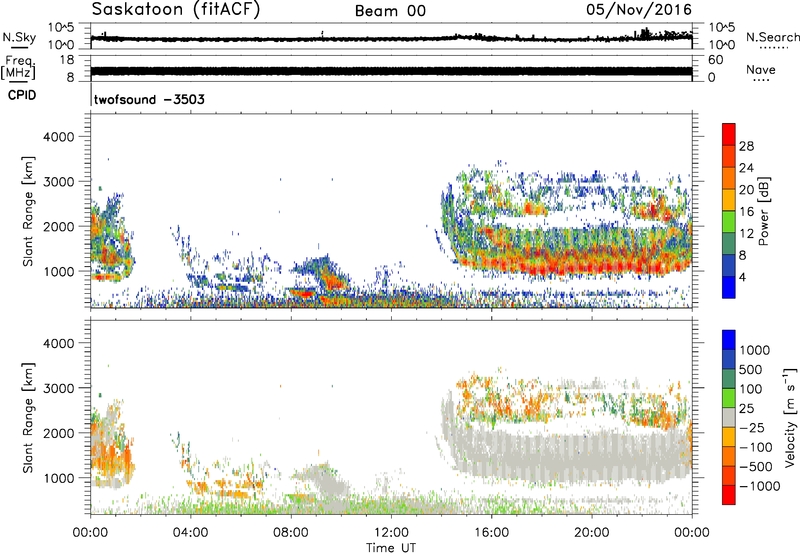The width and height of the screenshot is (800, 554).
Task: Click the Velocity [m s-1] colorbar title
Action: click(790, 417)
